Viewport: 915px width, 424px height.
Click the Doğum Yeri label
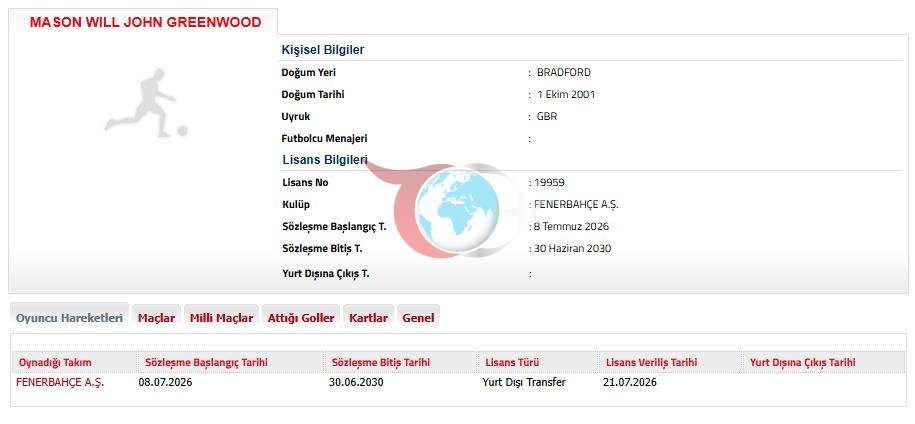coord(309,72)
